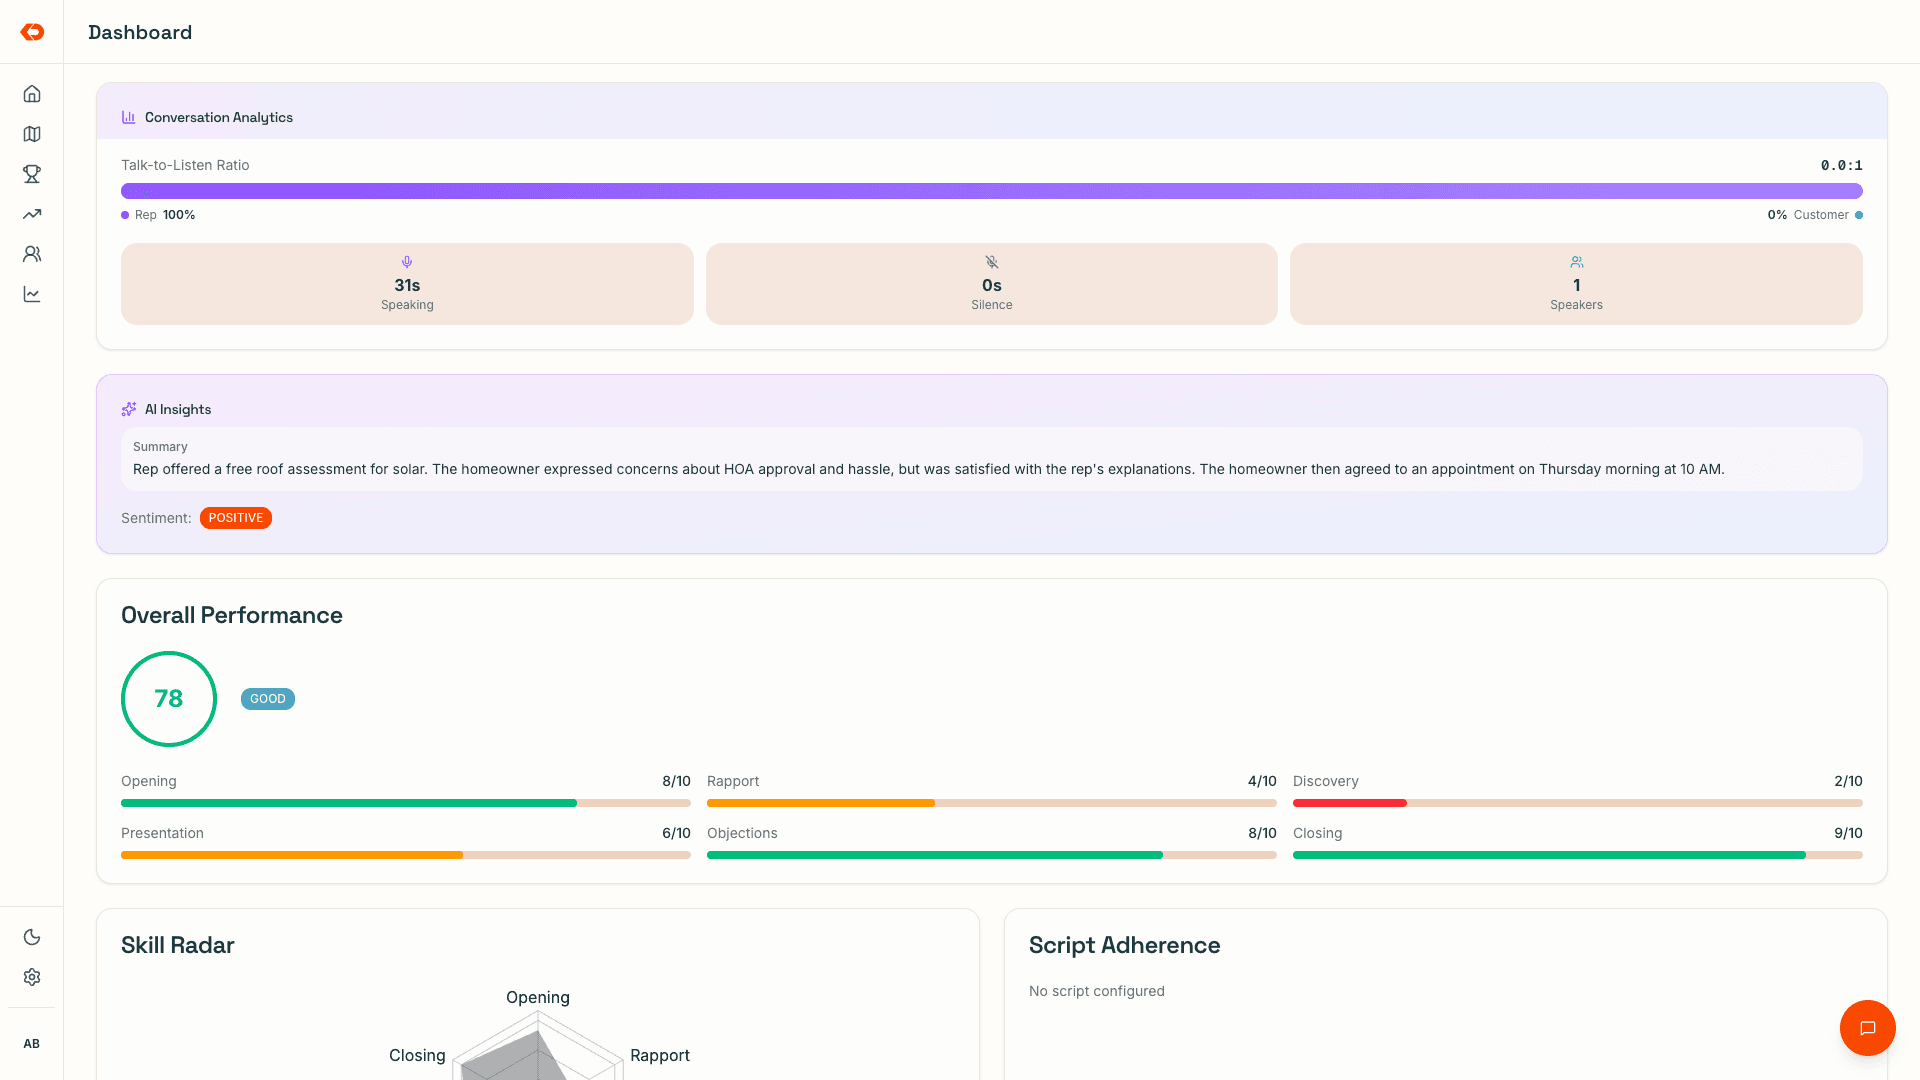Click the orange app logo
The image size is (1920, 1080).
click(x=32, y=32)
